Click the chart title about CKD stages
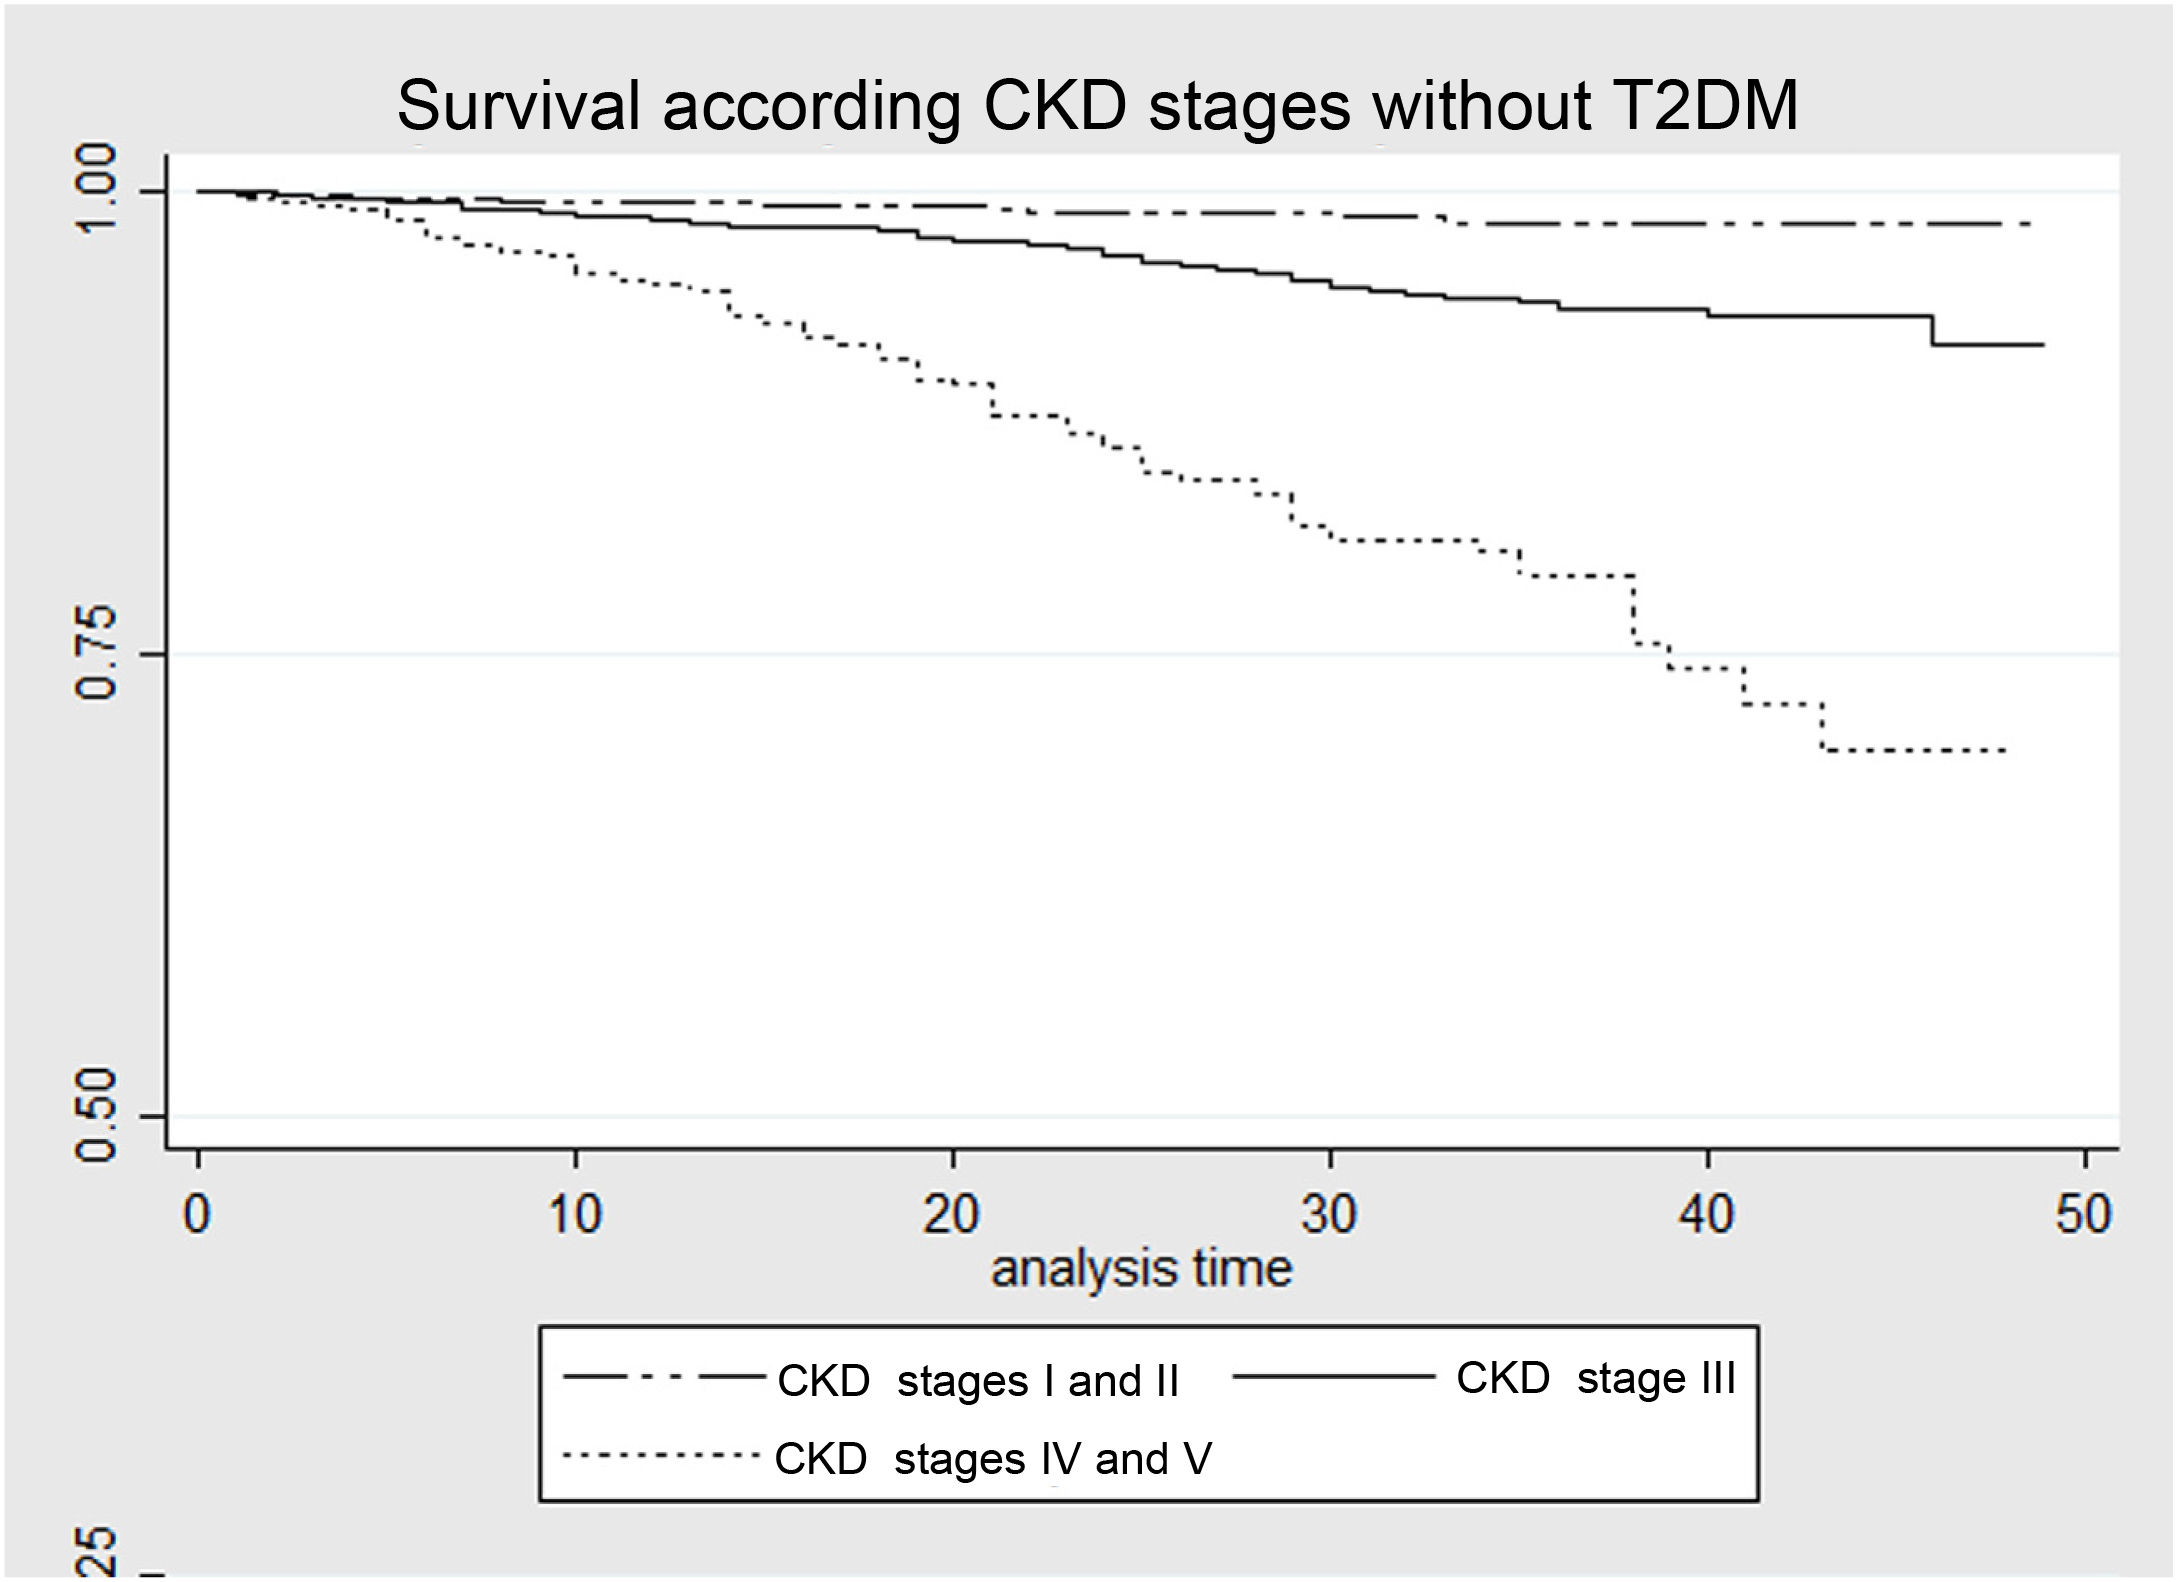The image size is (2177, 1582). pos(1097,106)
